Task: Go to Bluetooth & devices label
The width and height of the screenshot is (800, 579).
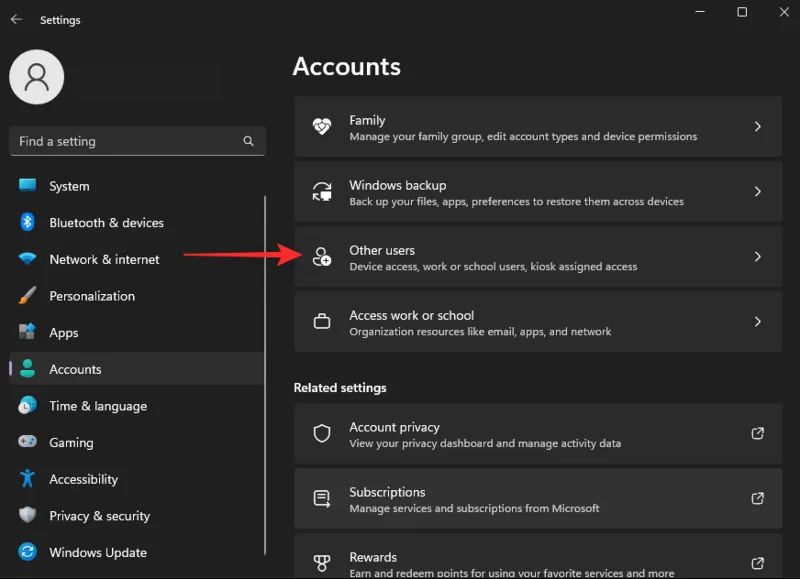Action: click(x=107, y=223)
